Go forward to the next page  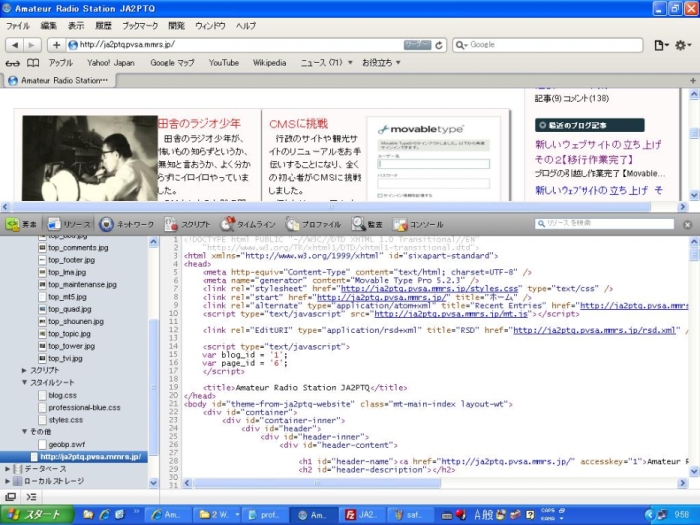(32, 45)
